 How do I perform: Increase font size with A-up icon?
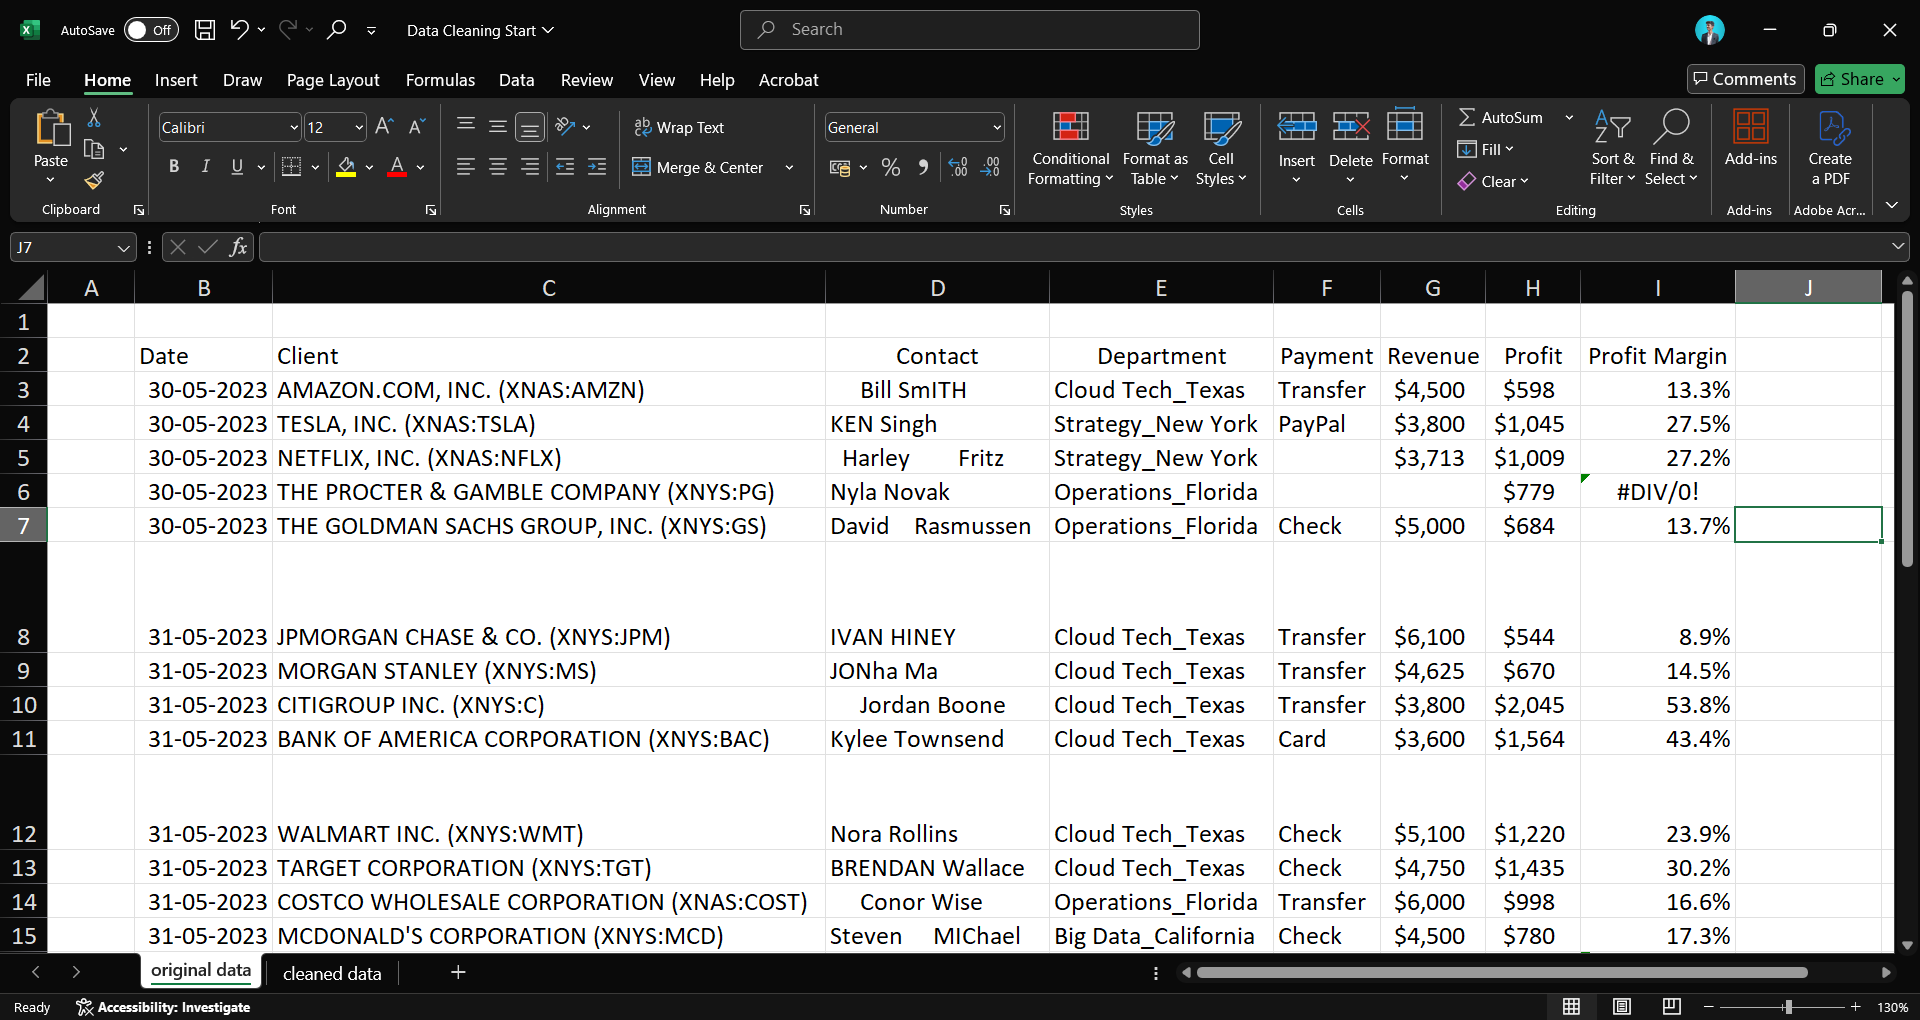(x=384, y=127)
